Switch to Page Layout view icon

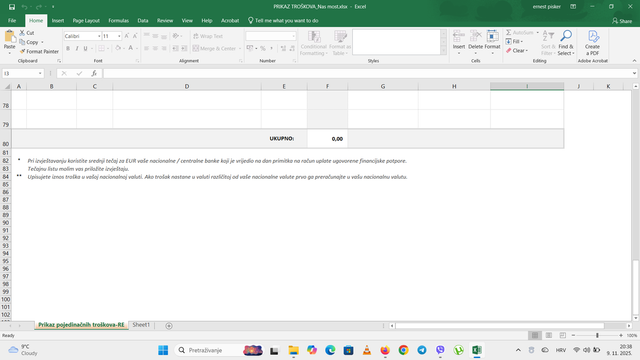pos(549,336)
